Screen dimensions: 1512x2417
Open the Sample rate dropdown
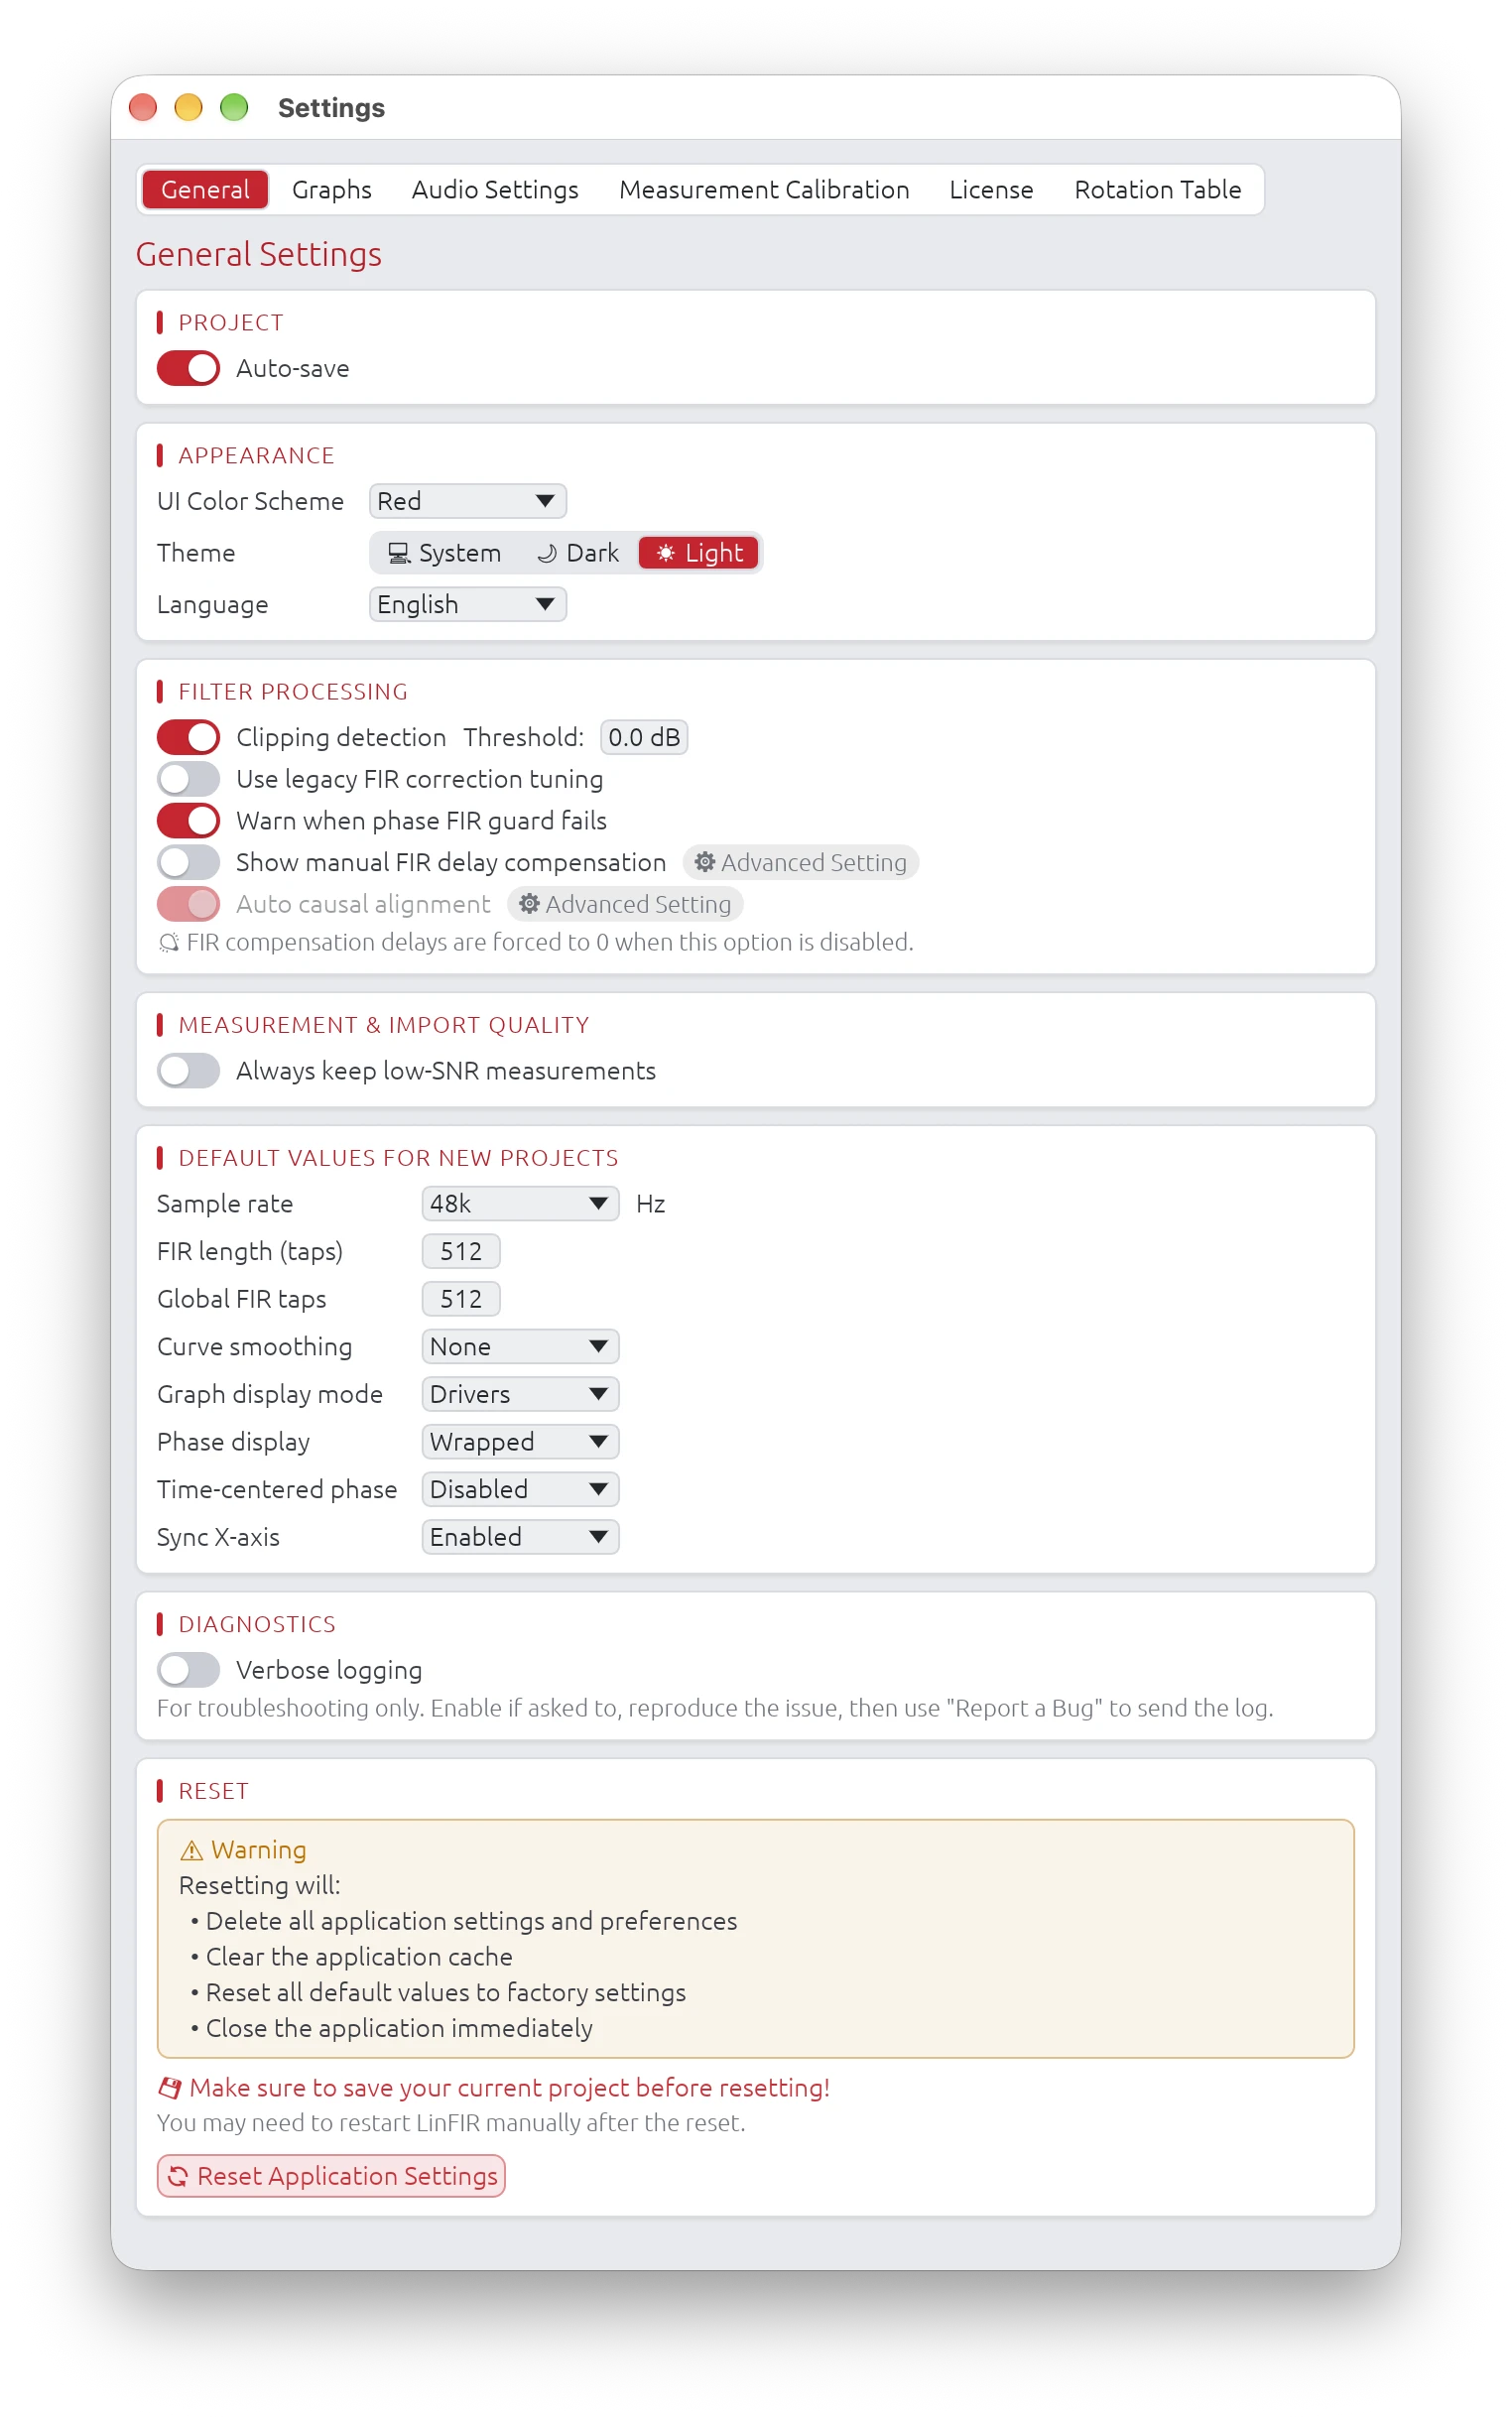coord(520,1204)
